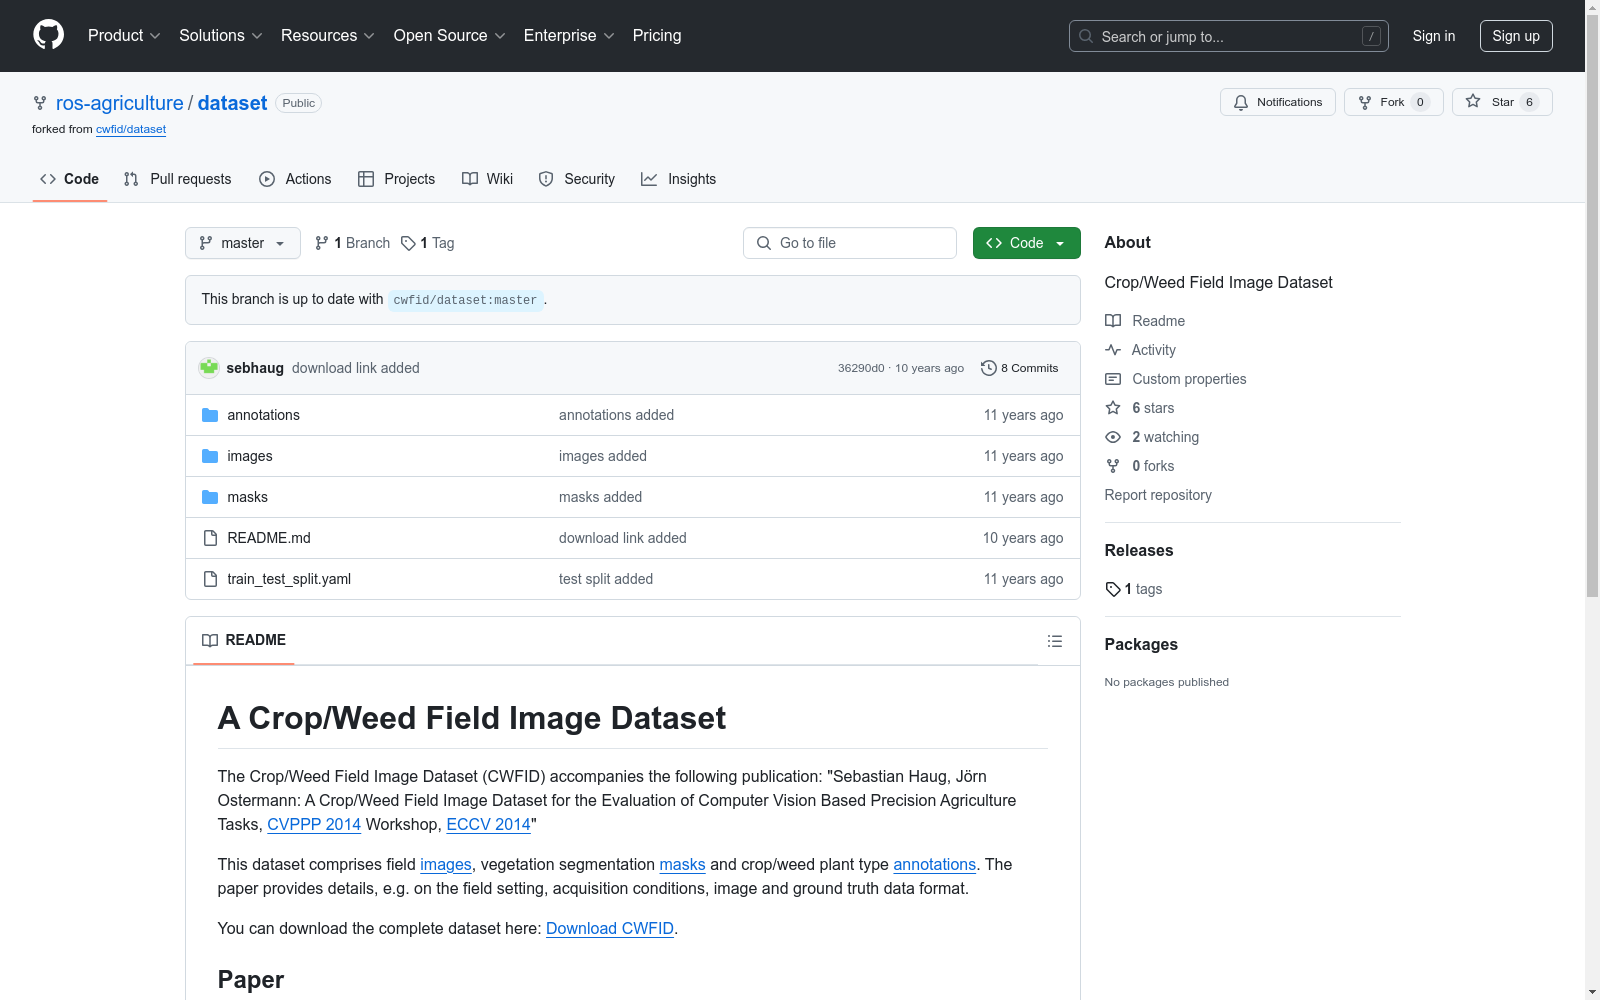
Task: Click the Notifications bell button
Action: [1278, 102]
